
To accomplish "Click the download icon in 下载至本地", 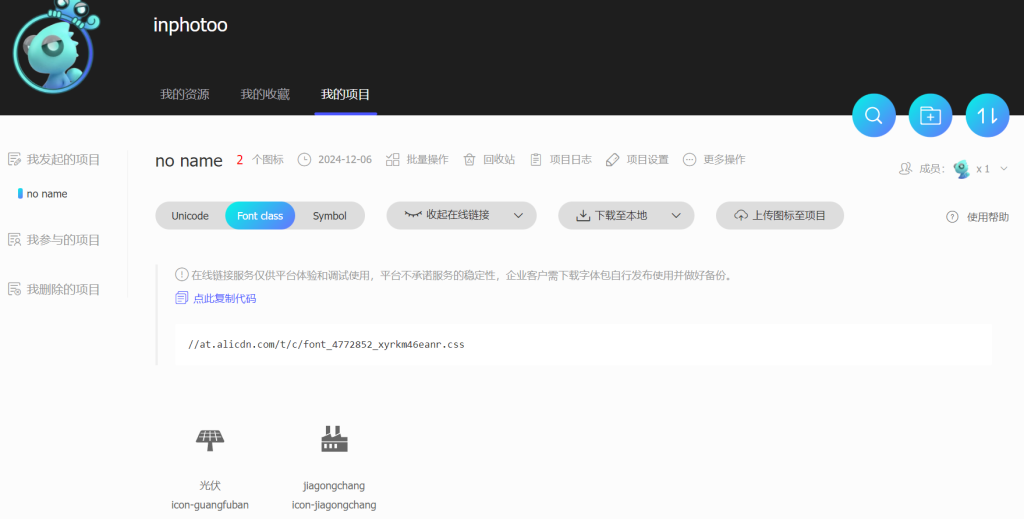I will point(583,215).
